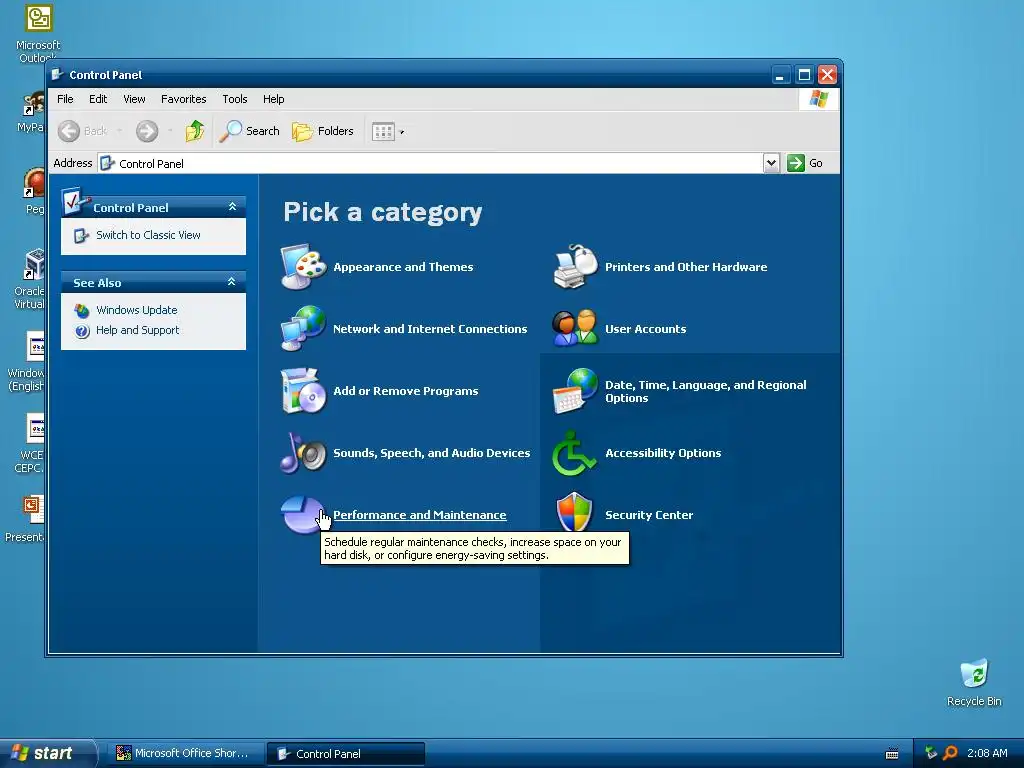Open the Accessibility Options link text
This screenshot has height=768, width=1024.
(x=663, y=453)
